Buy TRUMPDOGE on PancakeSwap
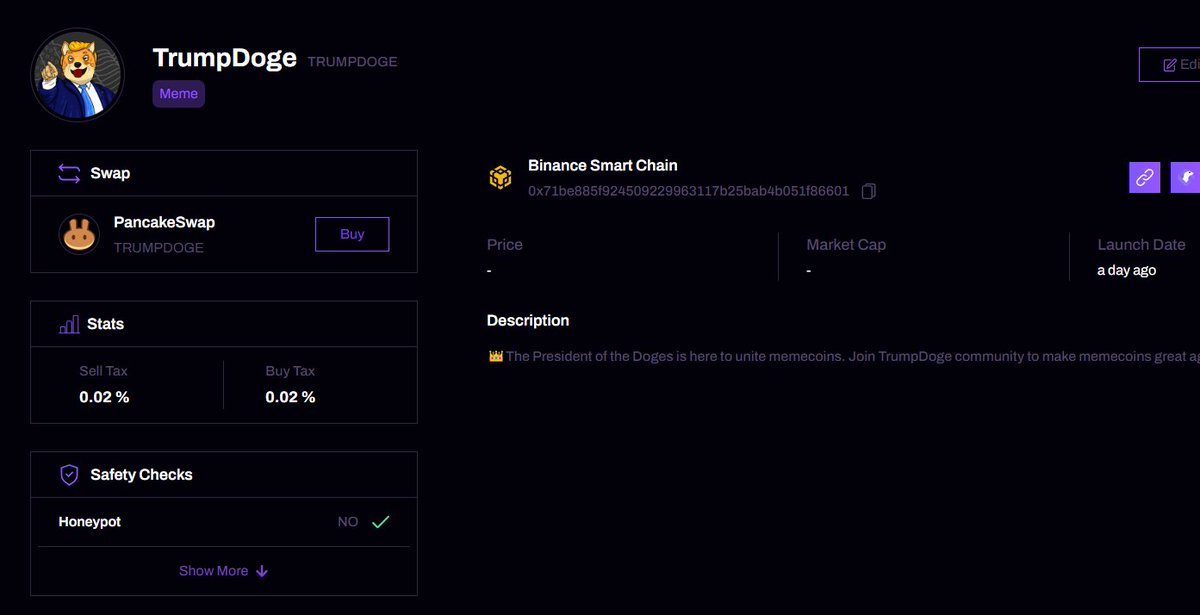 (x=352, y=234)
